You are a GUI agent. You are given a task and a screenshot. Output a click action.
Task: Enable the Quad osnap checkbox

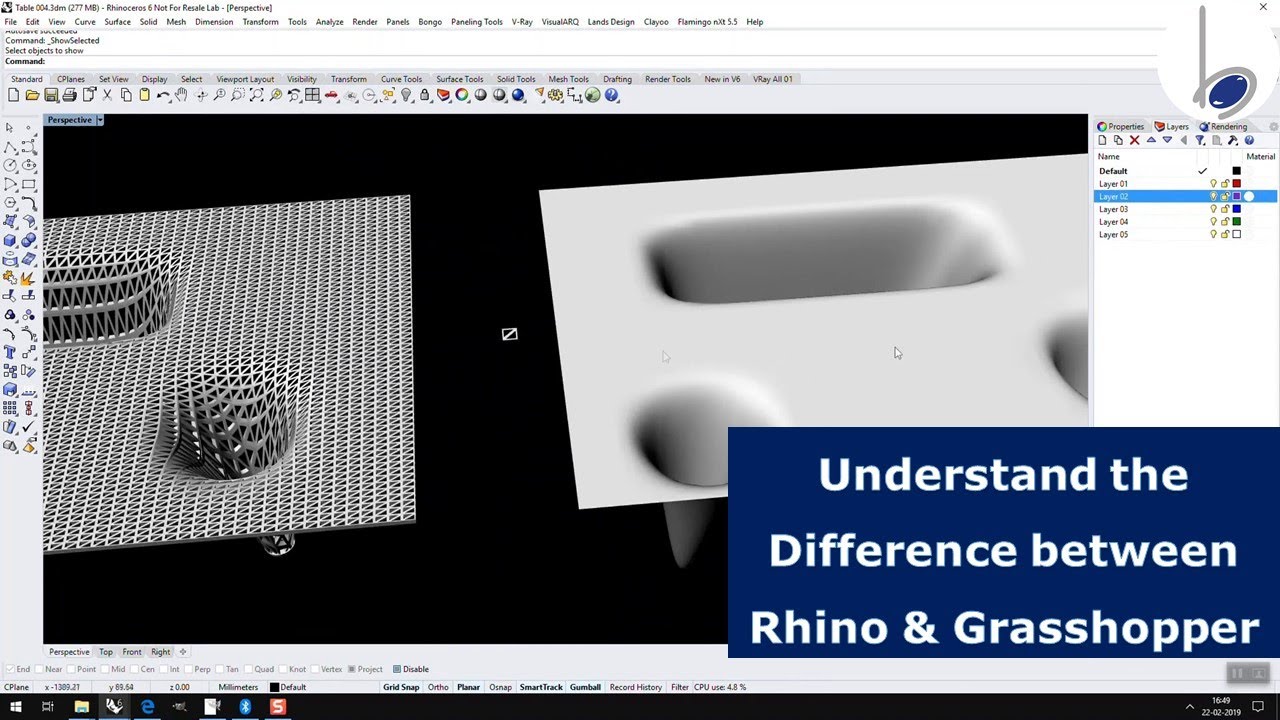(248, 669)
